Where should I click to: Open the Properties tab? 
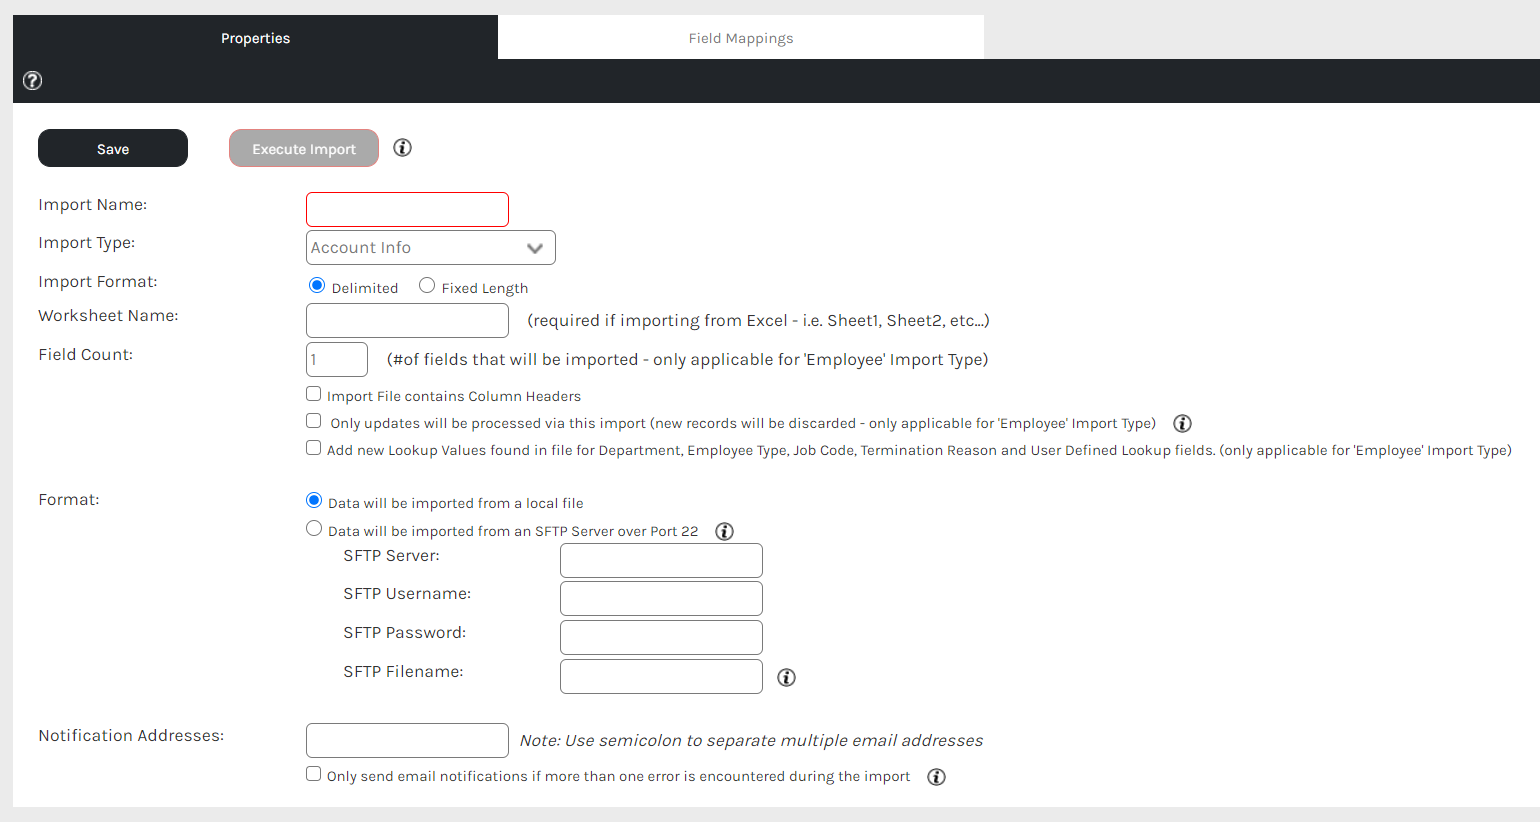tap(255, 38)
